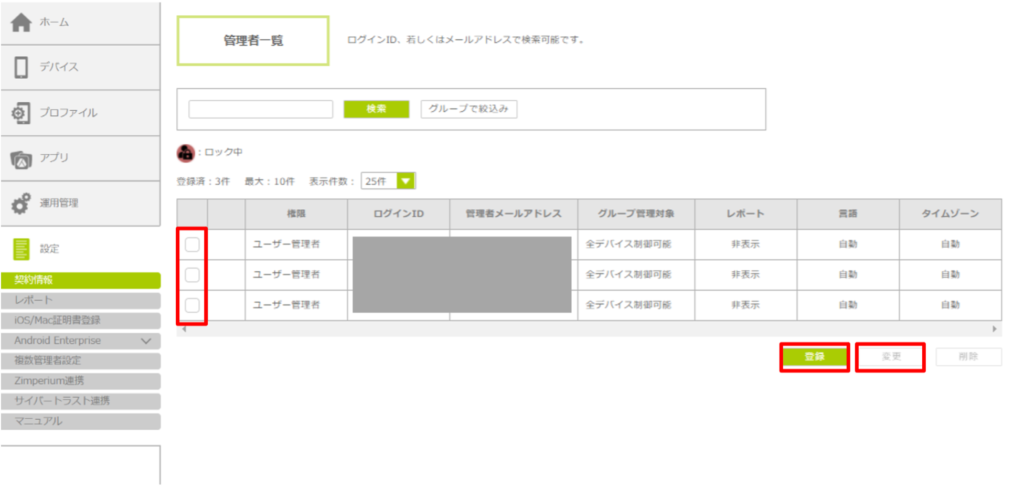Open the 運用管理 gears icon

(20, 203)
